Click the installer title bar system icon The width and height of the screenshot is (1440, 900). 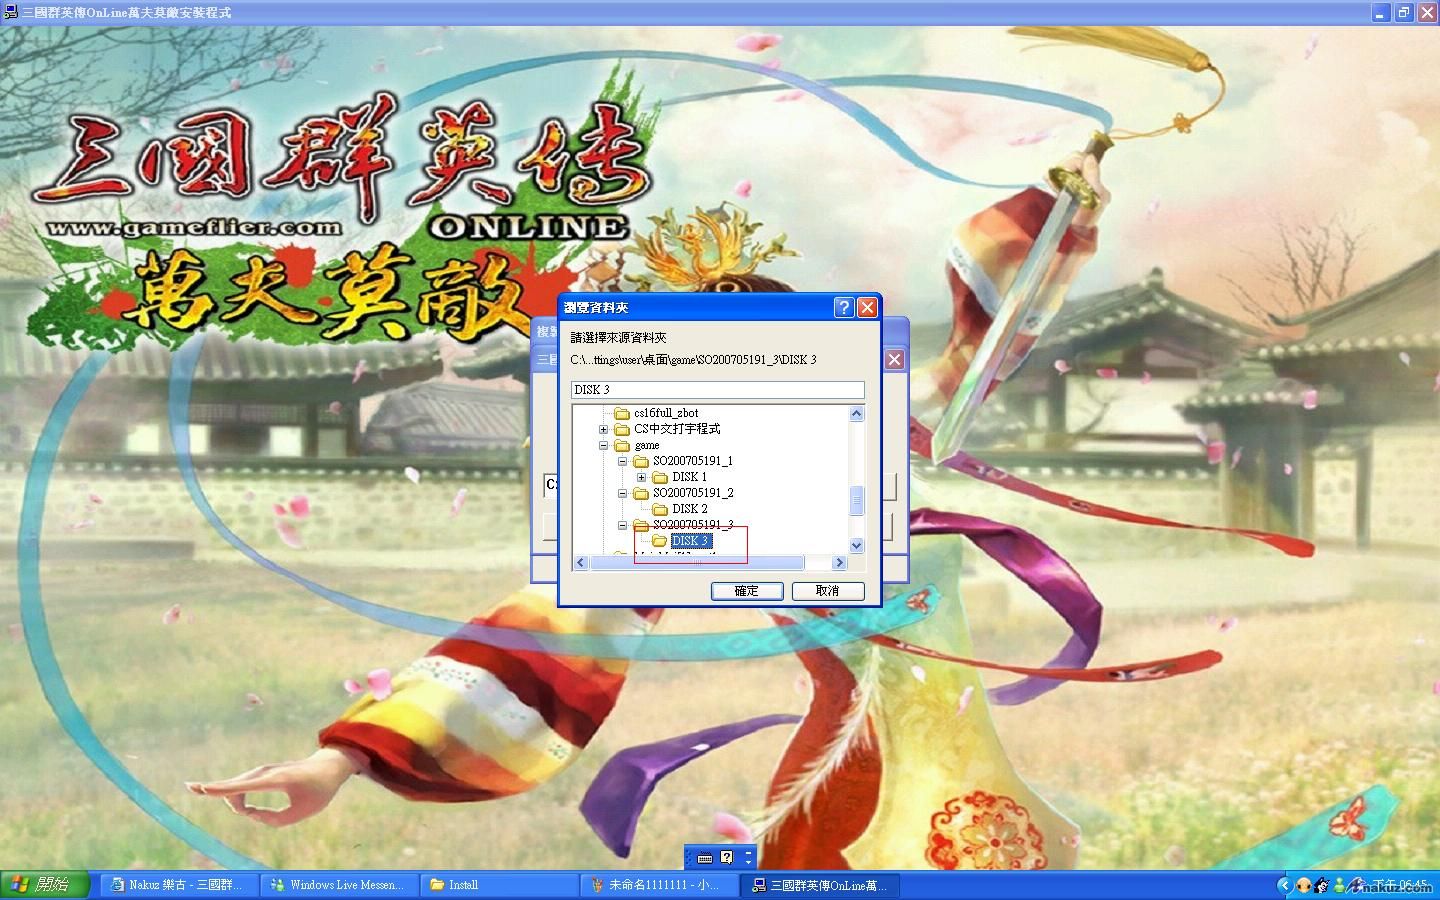click(10, 12)
